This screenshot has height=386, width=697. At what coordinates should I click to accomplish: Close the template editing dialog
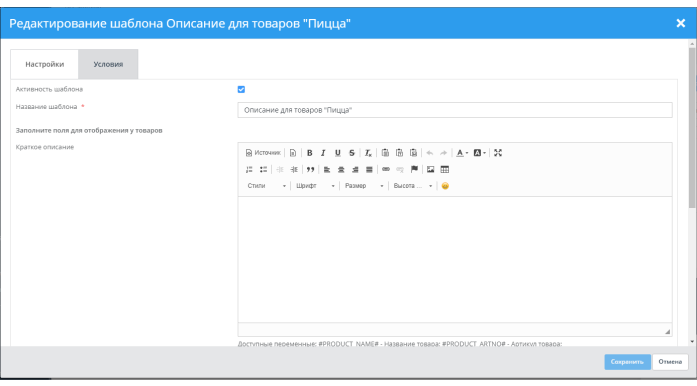pos(681,23)
